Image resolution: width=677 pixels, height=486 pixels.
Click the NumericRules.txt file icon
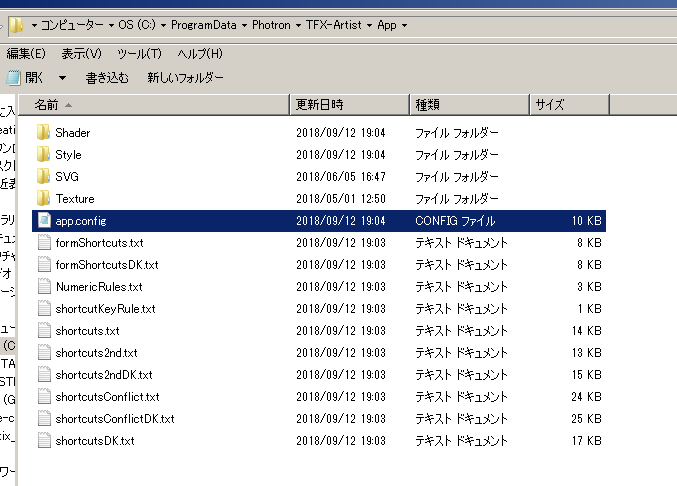(44, 287)
